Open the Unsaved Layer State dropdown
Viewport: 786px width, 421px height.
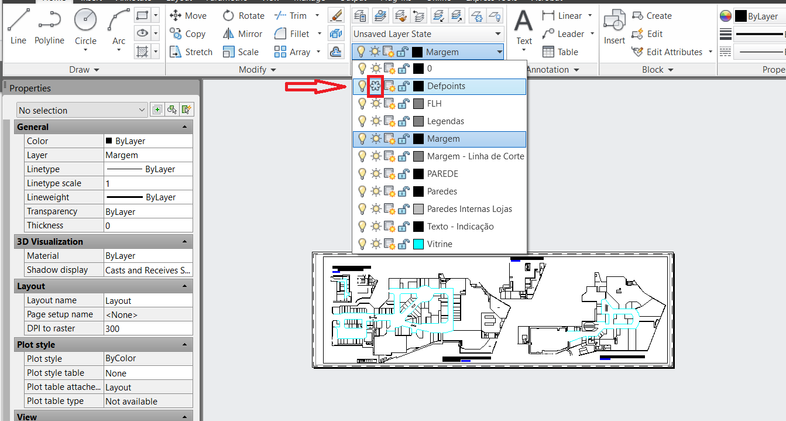(427, 34)
